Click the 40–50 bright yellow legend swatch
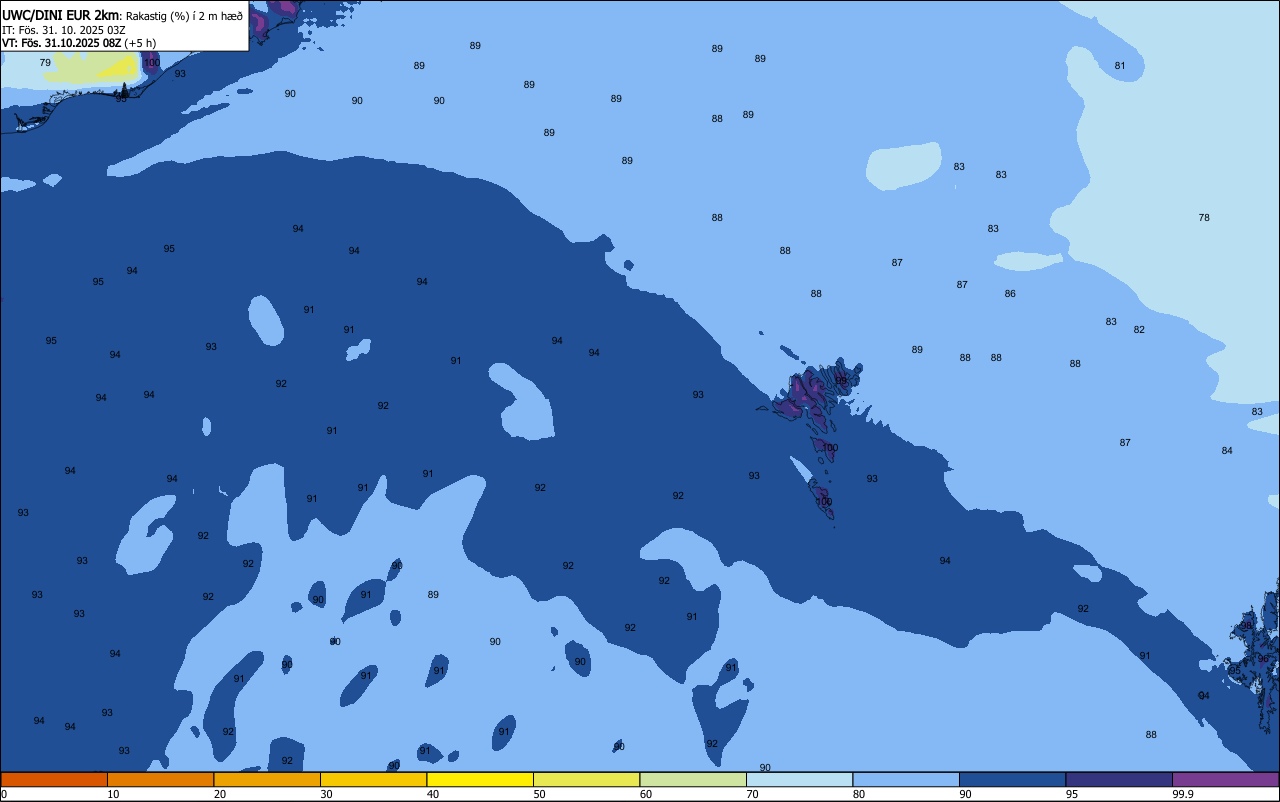 click(480, 779)
